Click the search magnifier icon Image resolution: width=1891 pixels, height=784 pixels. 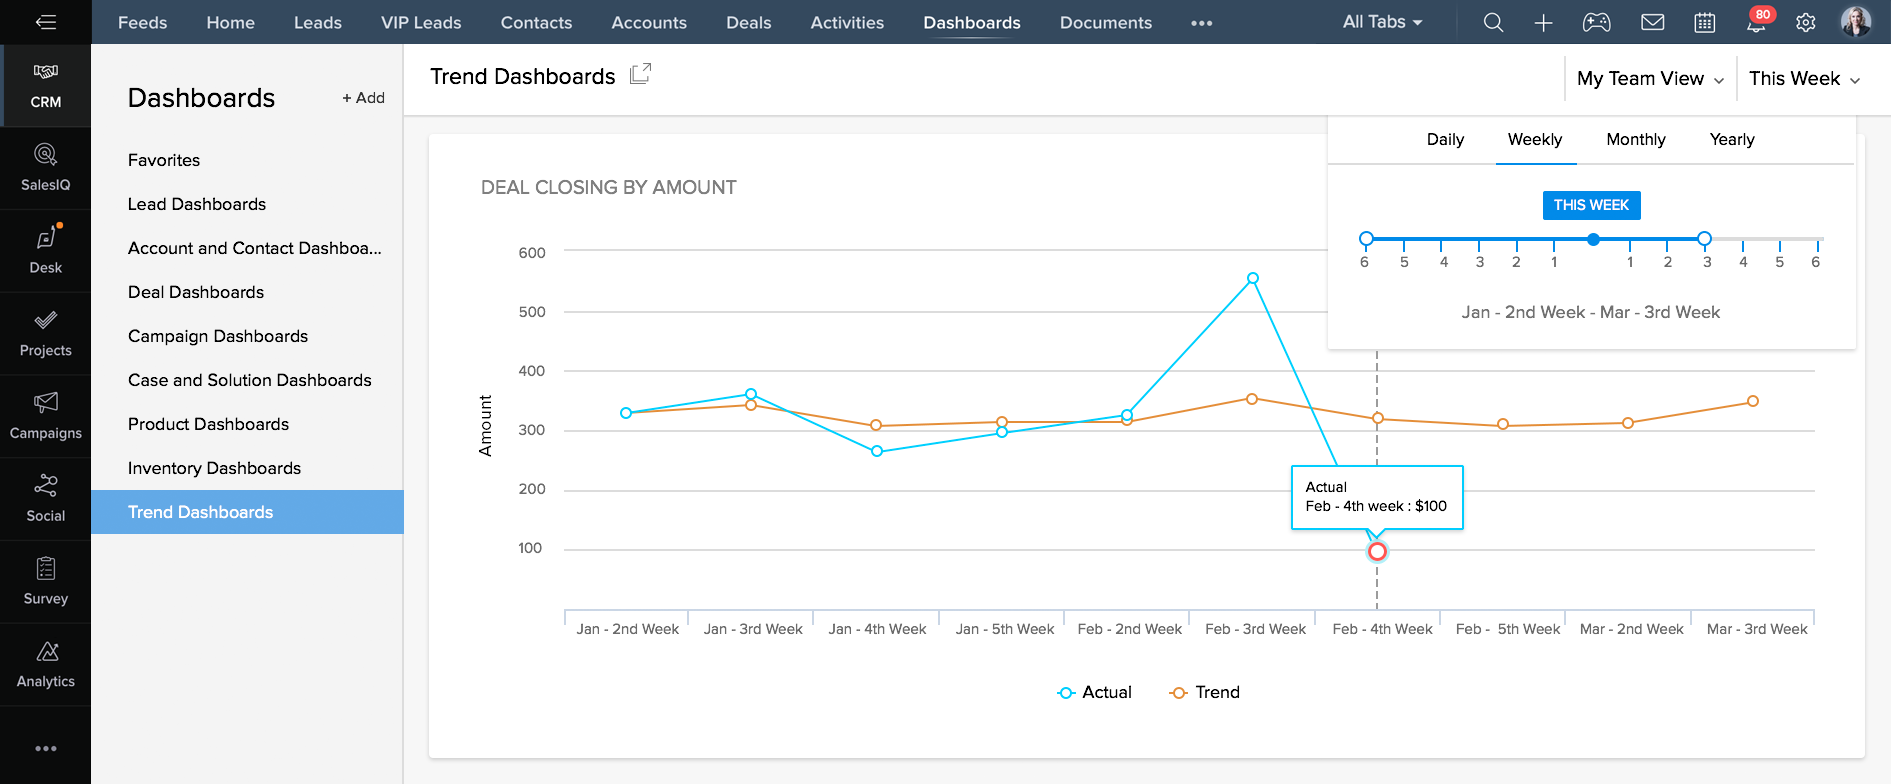tap(1493, 22)
